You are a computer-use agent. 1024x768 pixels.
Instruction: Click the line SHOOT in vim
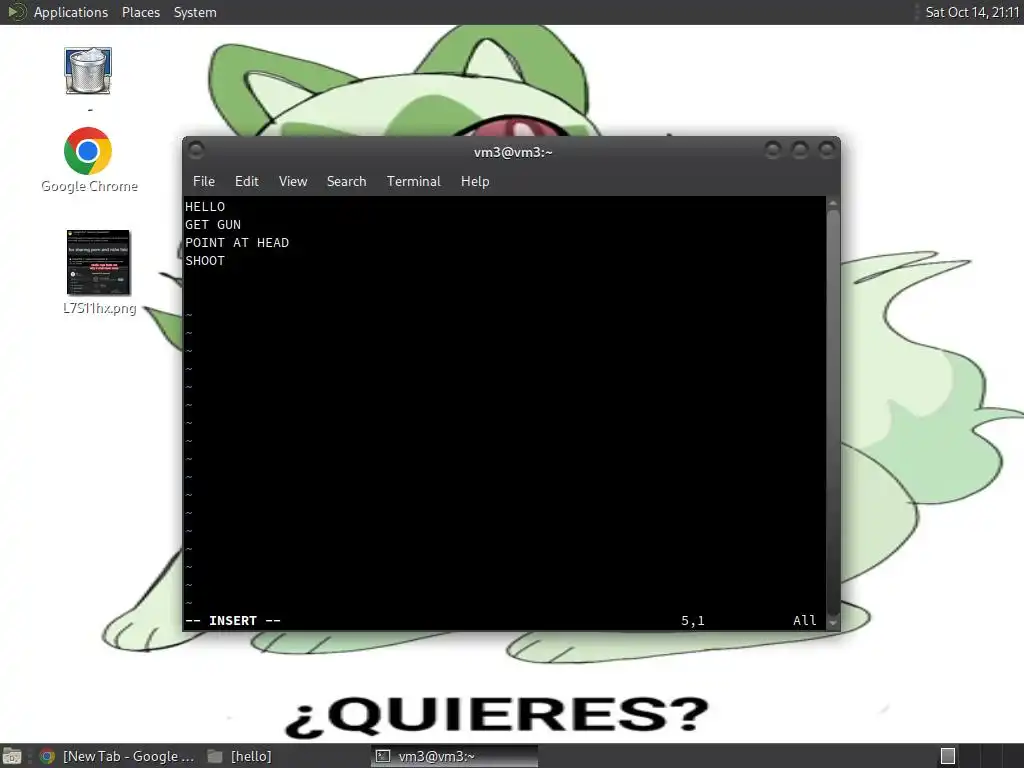pyautogui.click(x=205, y=261)
